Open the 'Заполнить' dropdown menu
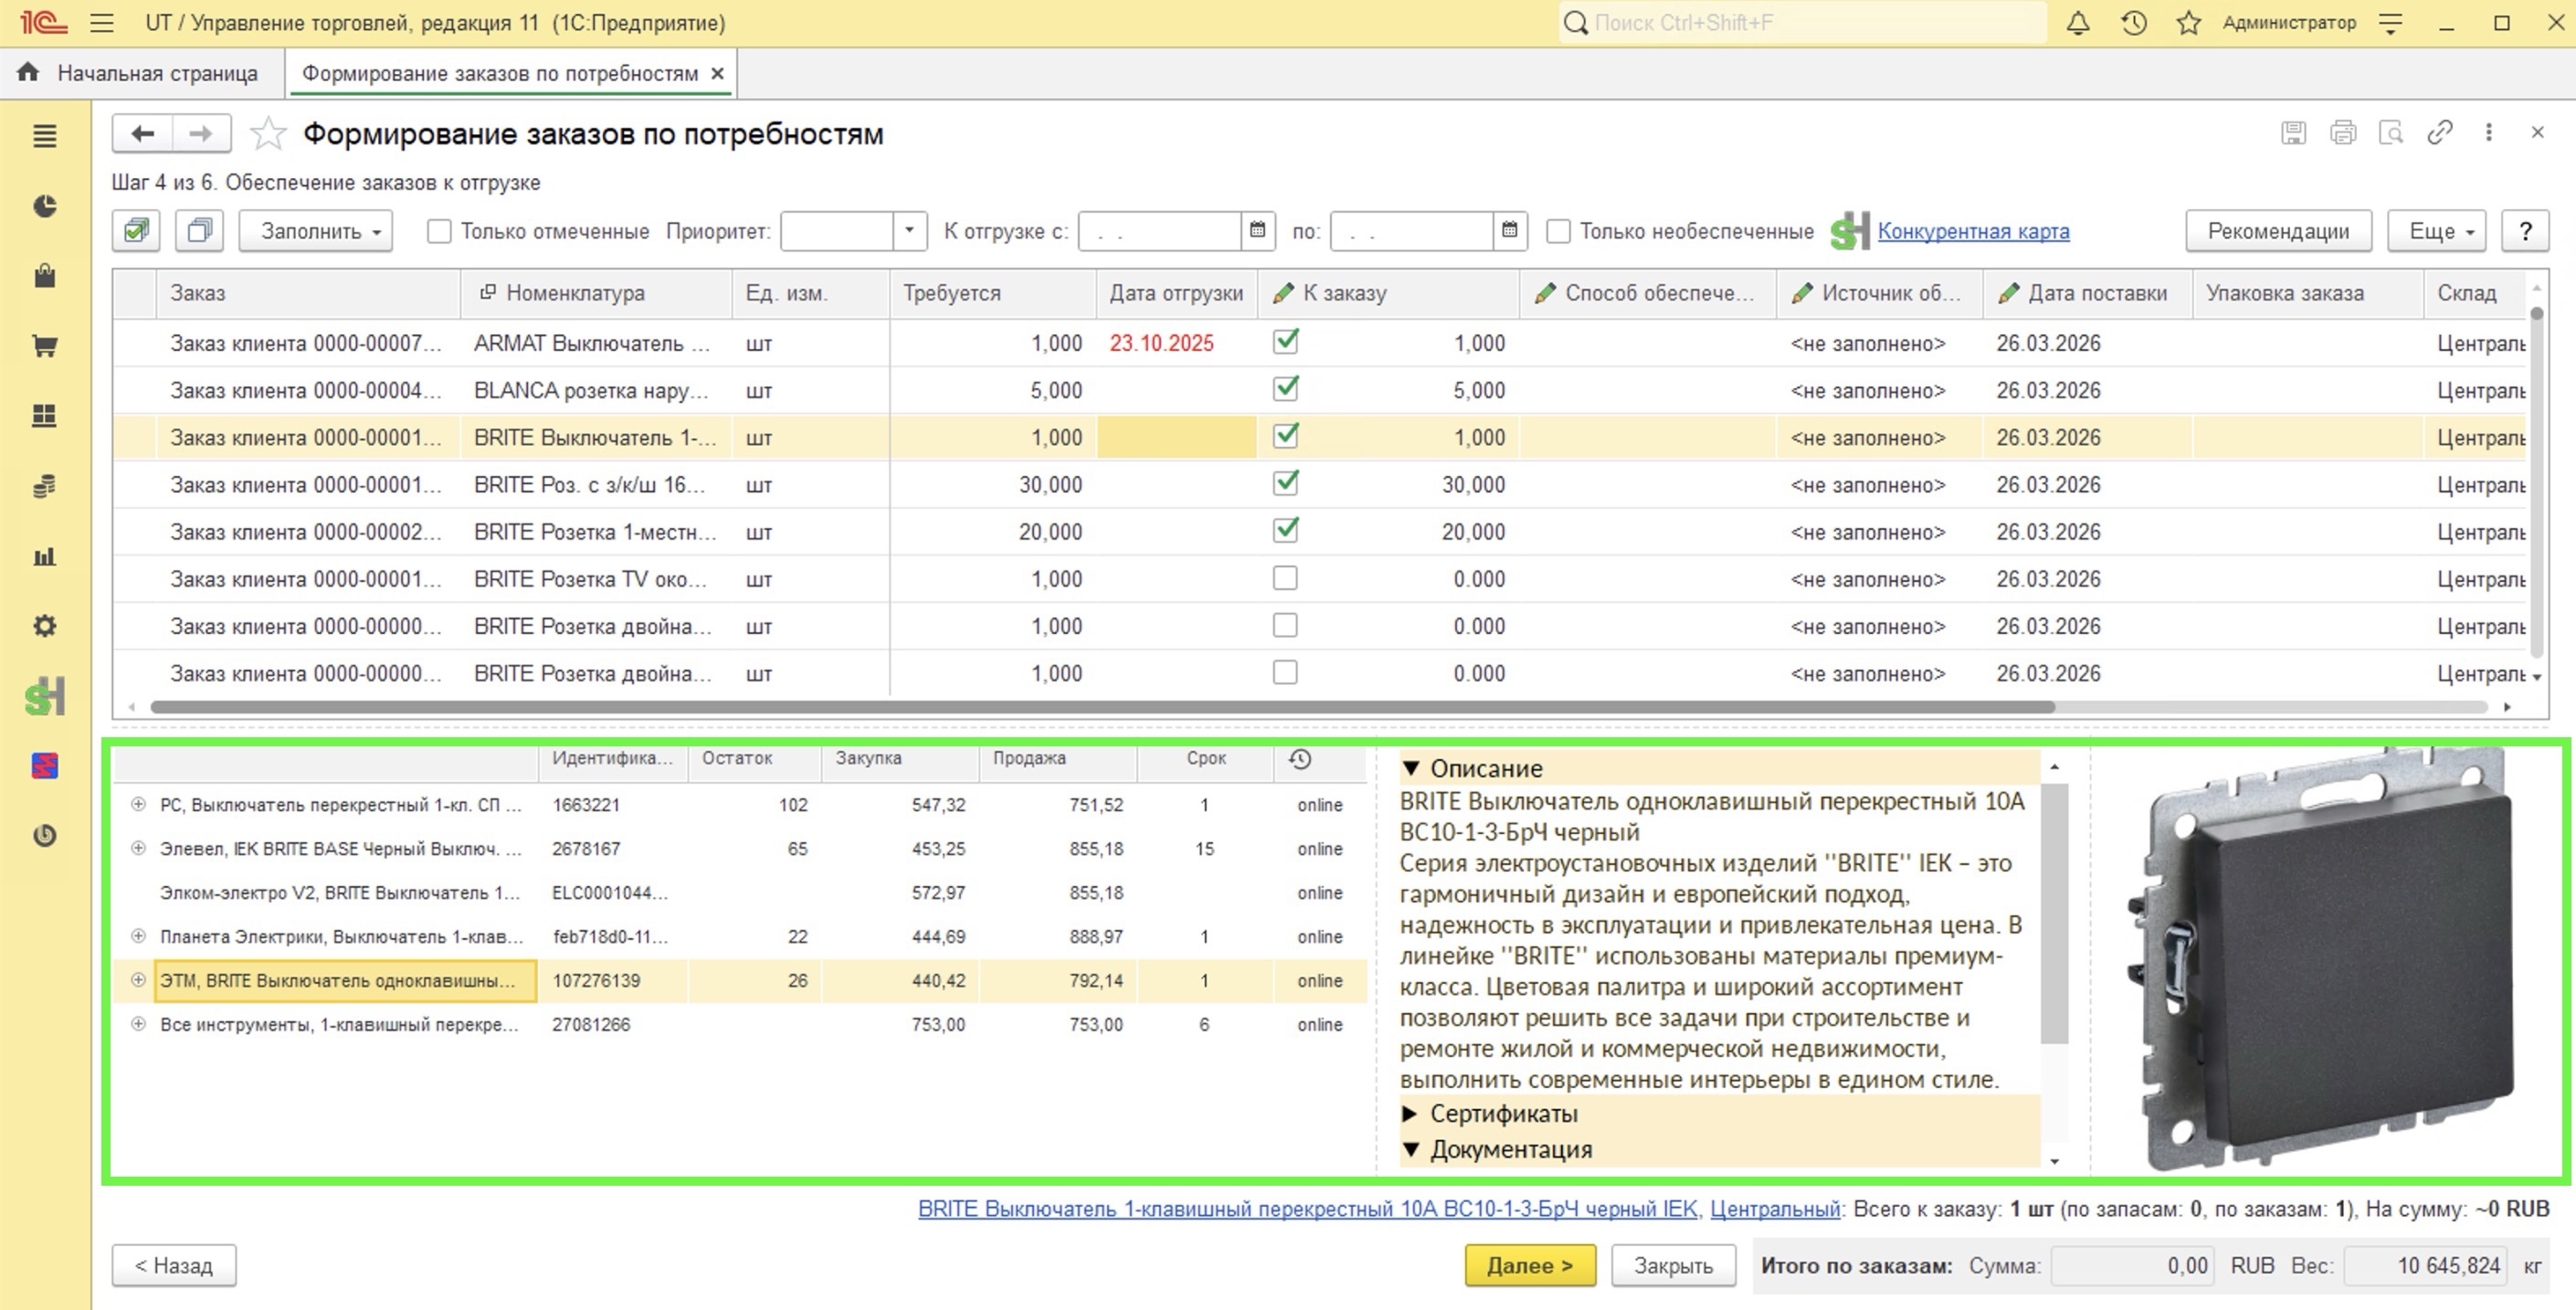 tap(316, 231)
